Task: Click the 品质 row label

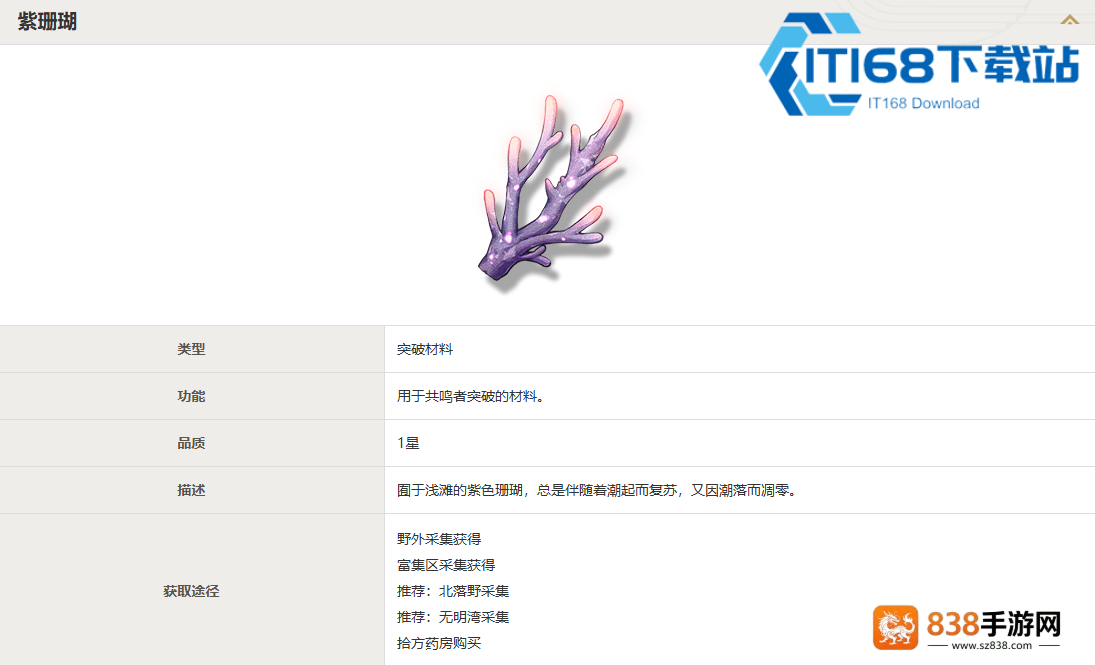Action: point(191,443)
